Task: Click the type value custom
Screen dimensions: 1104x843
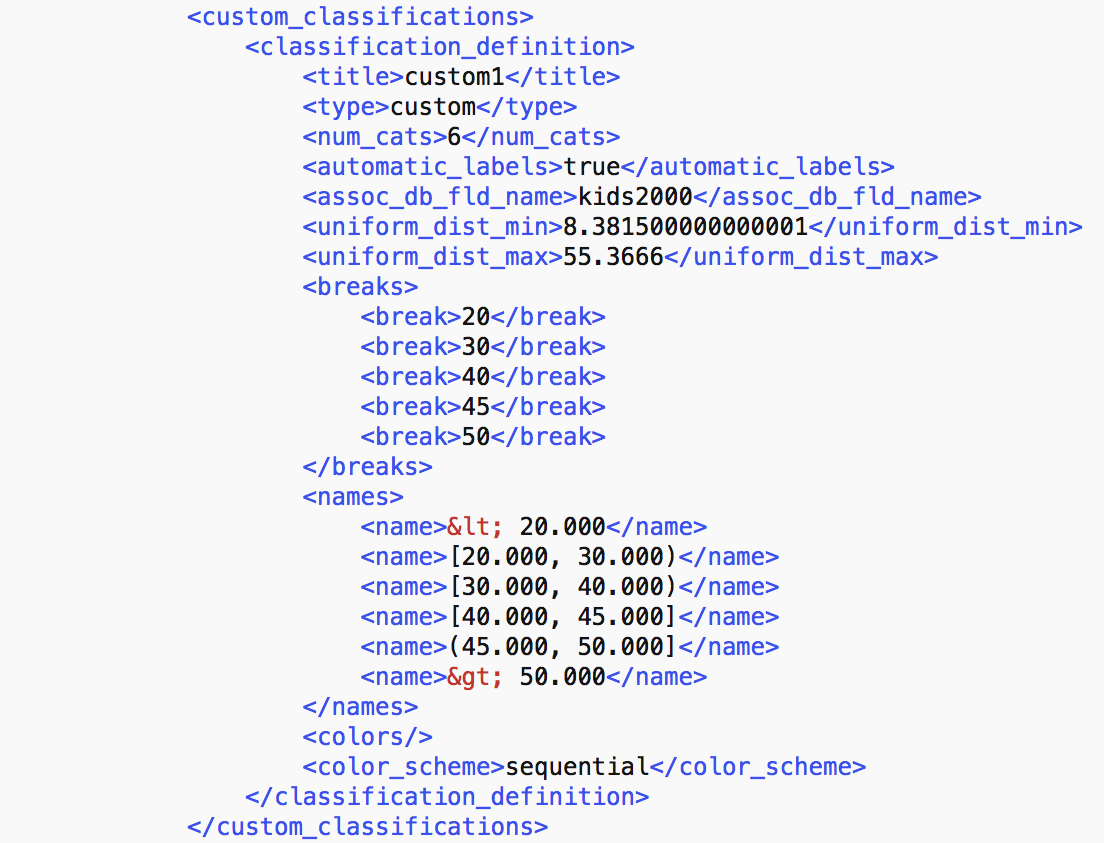Action: (433, 107)
